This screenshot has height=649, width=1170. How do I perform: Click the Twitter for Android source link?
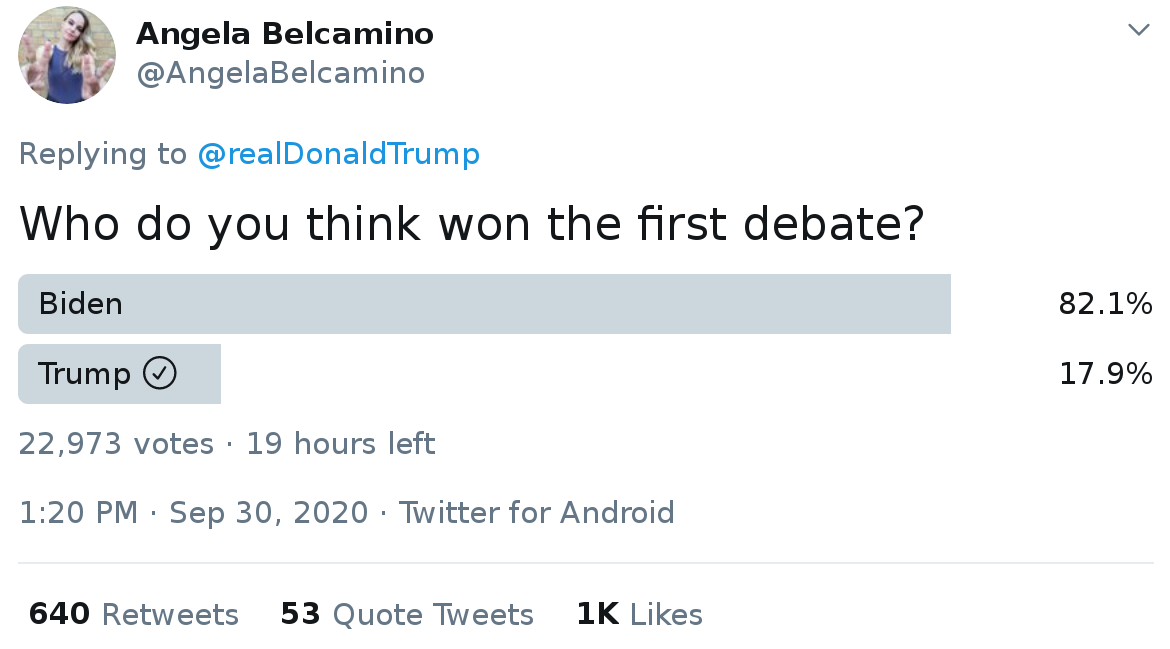click(536, 513)
